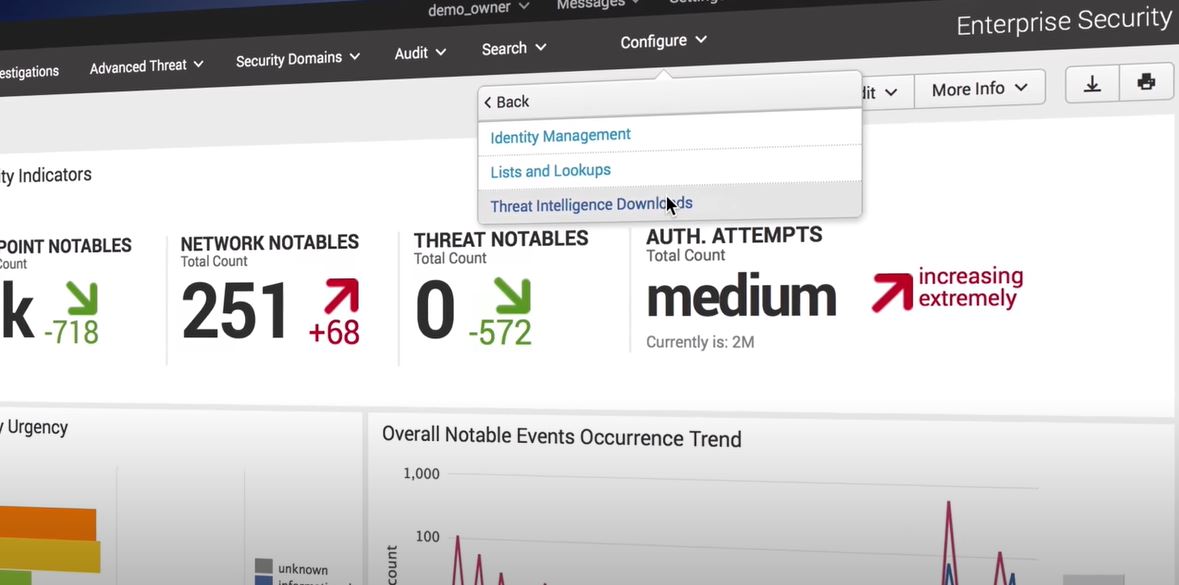1179x585 pixels.
Task: Click the Currently is: 2M text
Action: pyautogui.click(x=700, y=343)
